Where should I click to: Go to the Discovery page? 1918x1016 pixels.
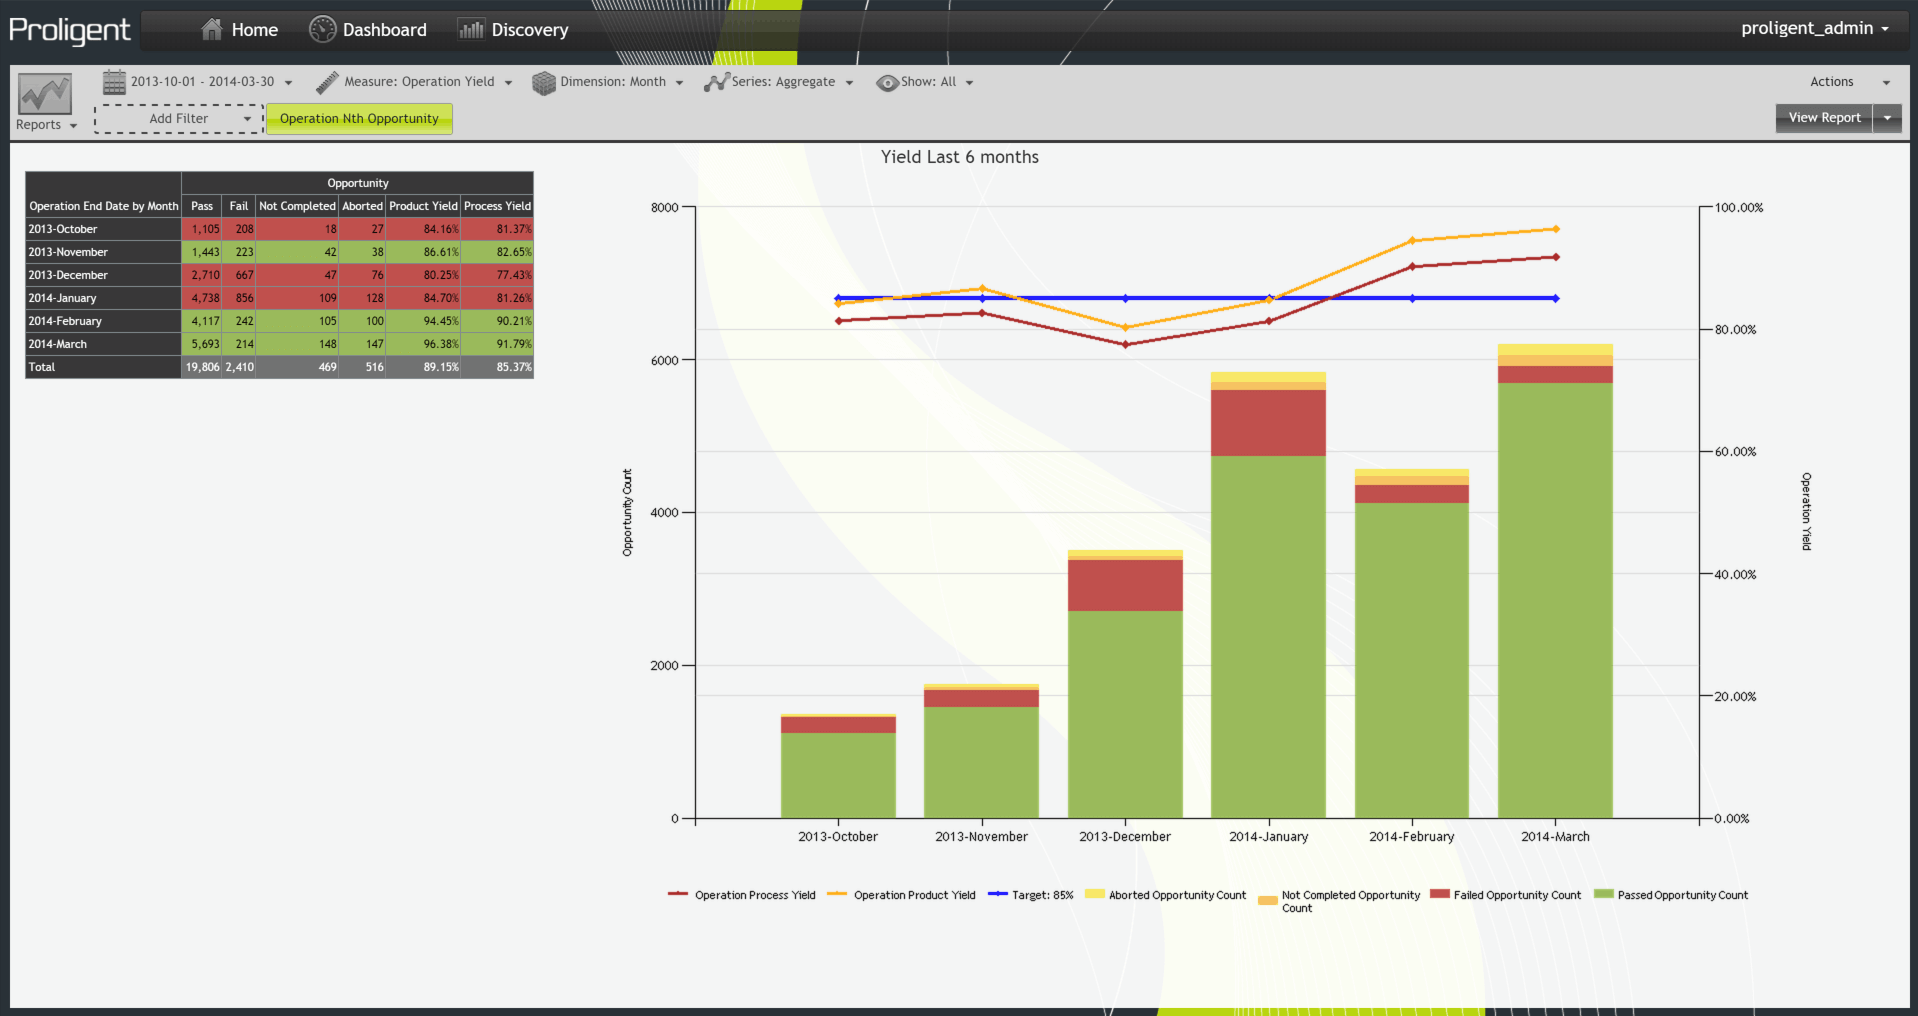529,30
